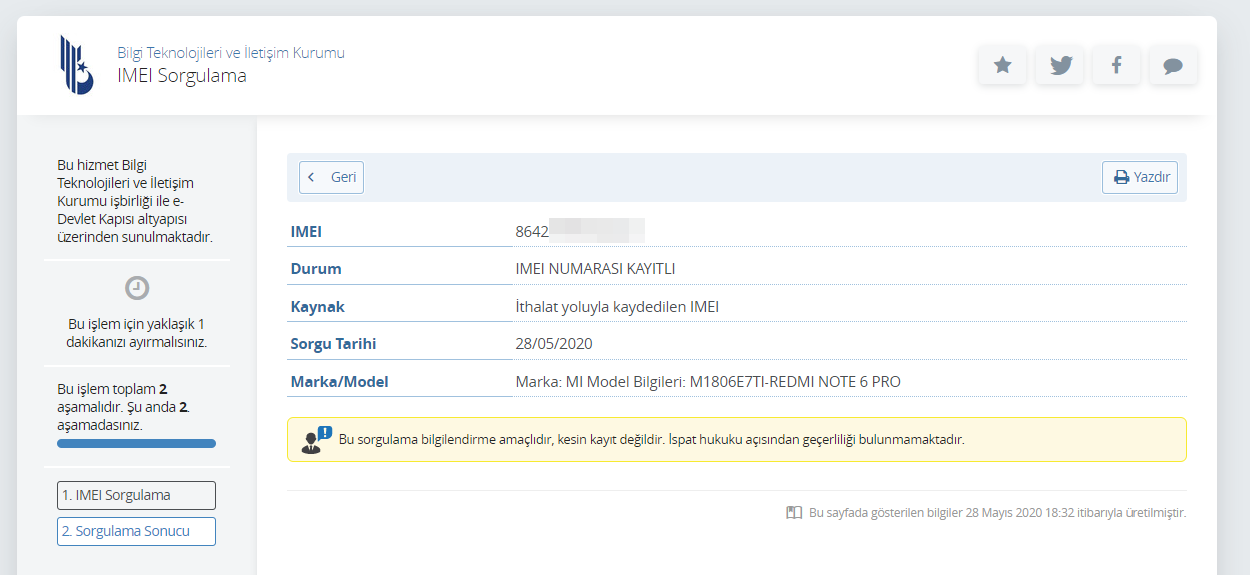1250x575 pixels.
Task: Click the book icon beside the timestamp
Action: [x=794, y=512]
